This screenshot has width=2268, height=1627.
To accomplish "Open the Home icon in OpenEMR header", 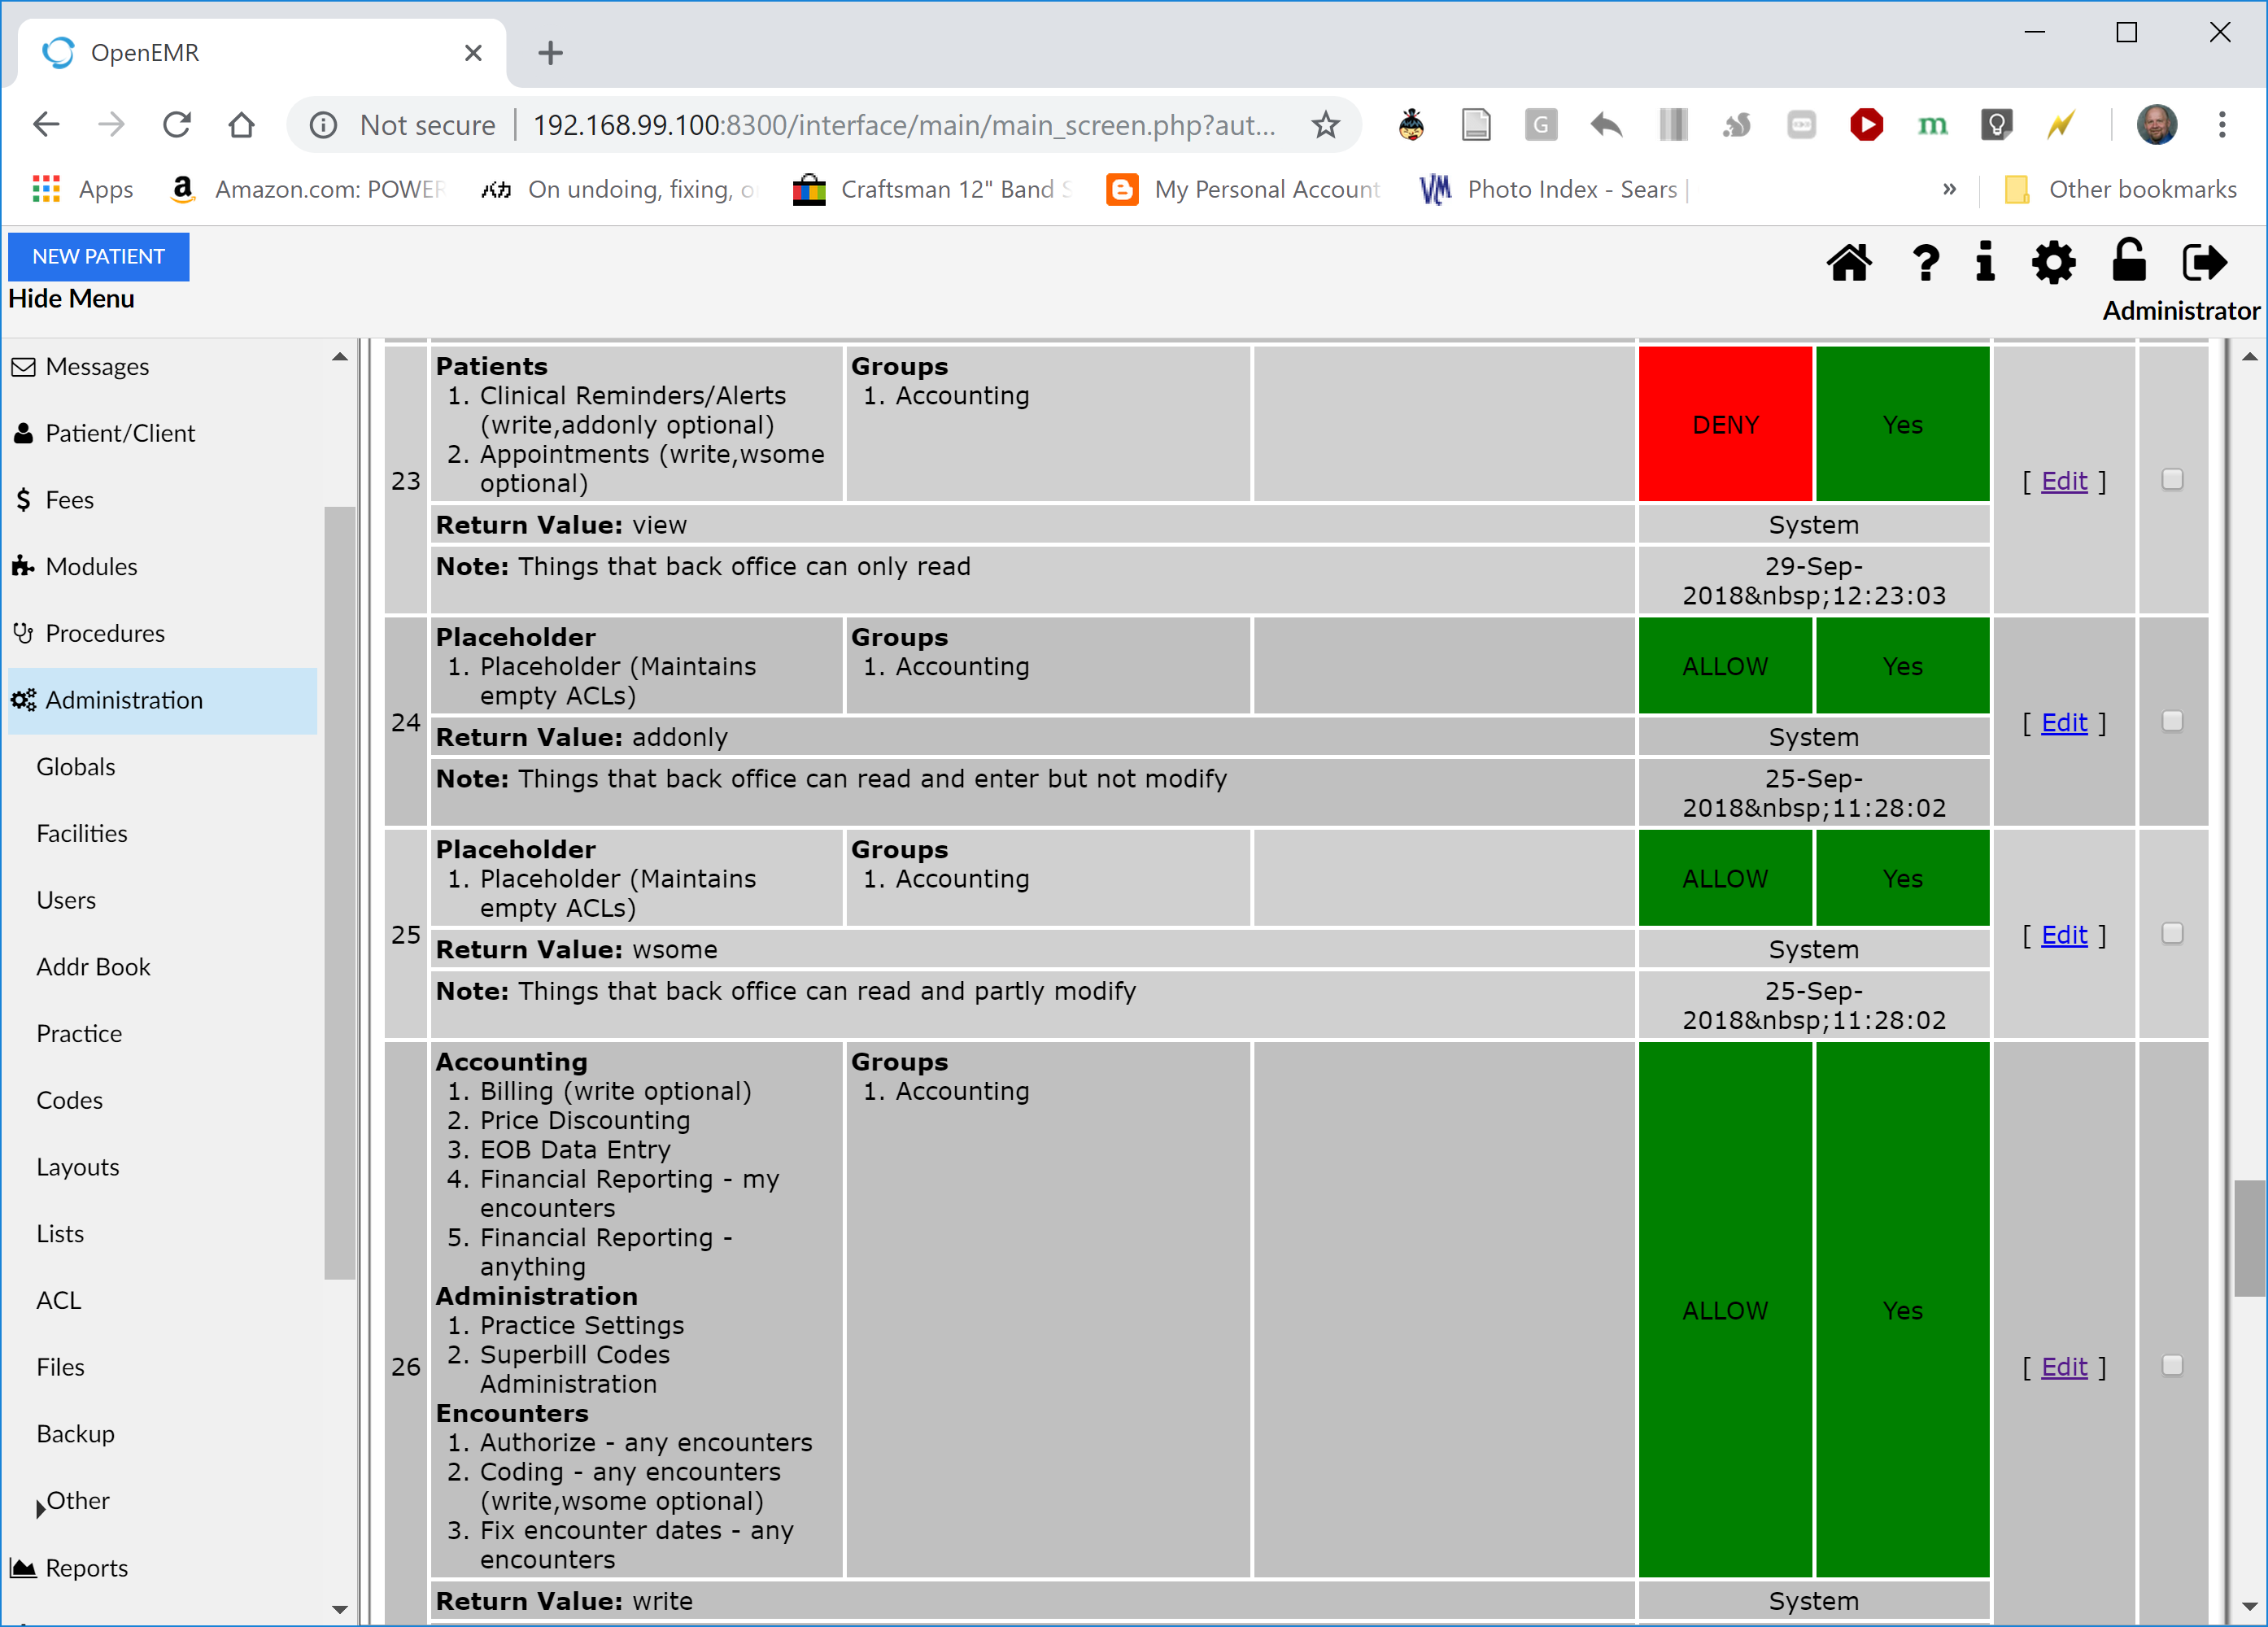I will coord(1849,263).
